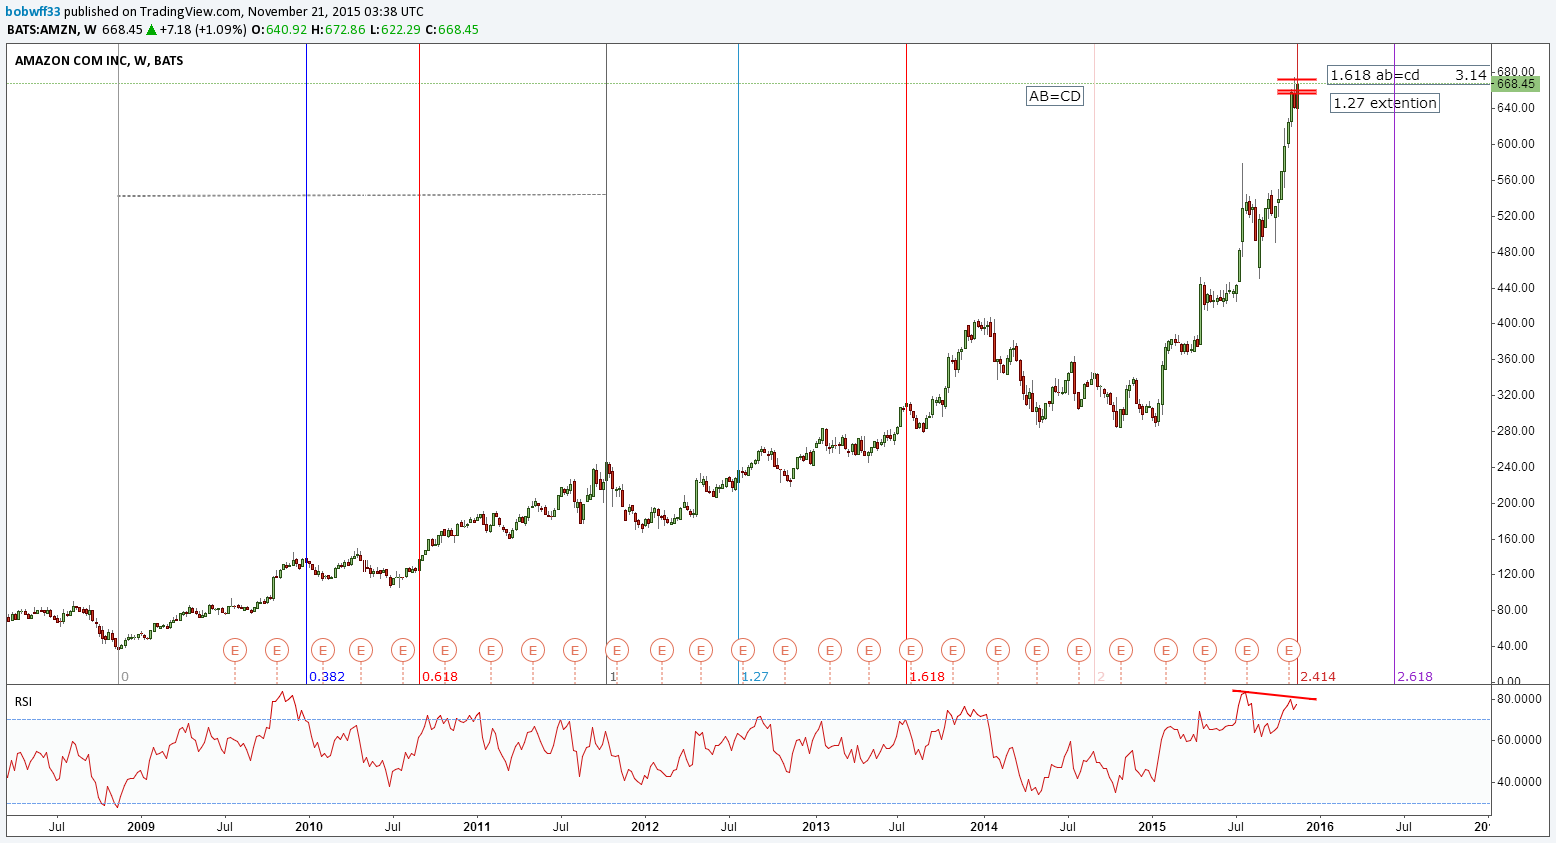Click the 2016 time axis label
This screenshot has height=843, width=1556.
(x=1320, y=827)
